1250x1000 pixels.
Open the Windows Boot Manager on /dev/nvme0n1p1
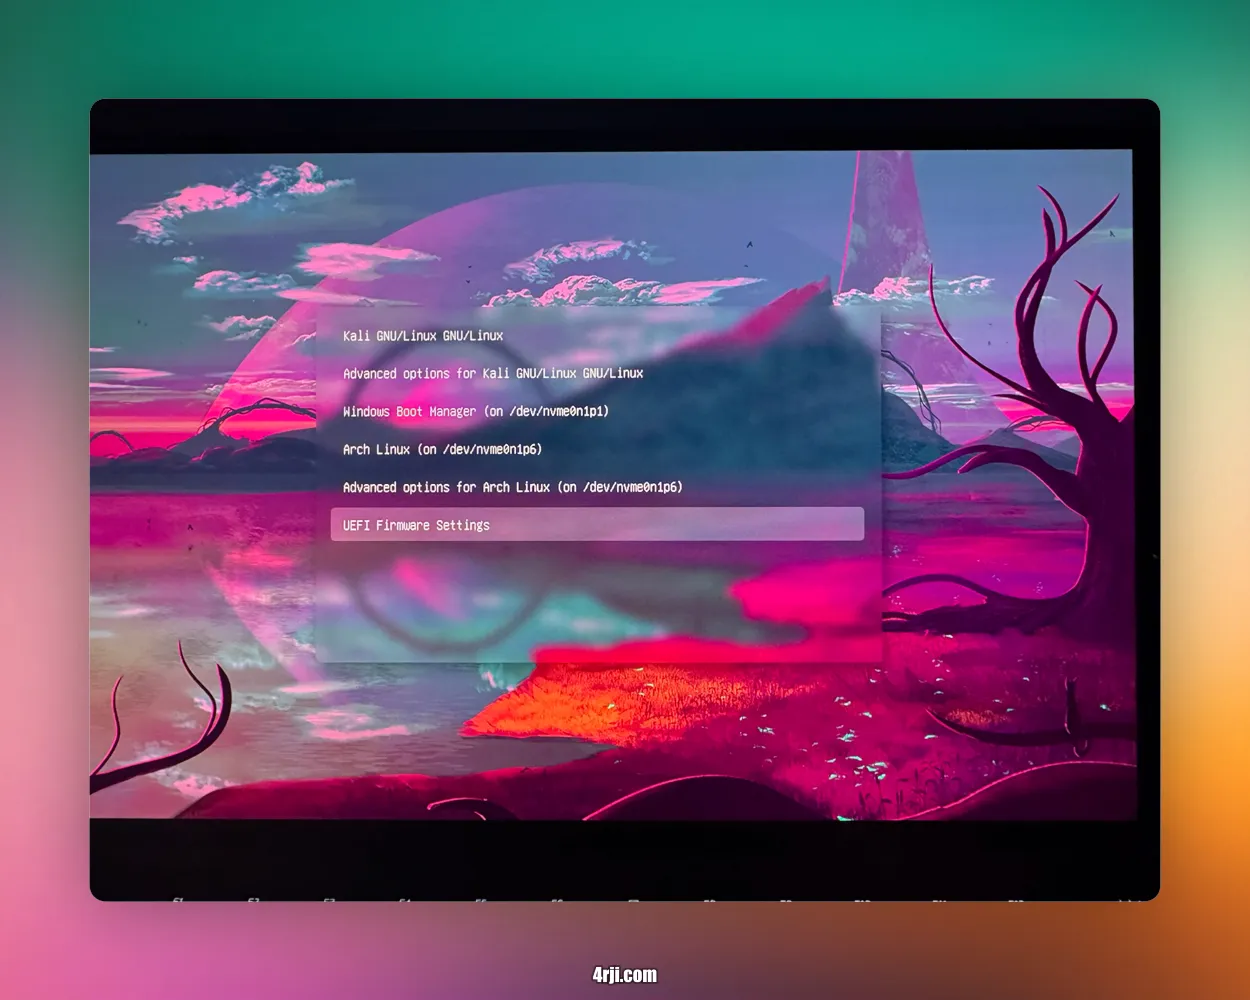coord(475,411)
